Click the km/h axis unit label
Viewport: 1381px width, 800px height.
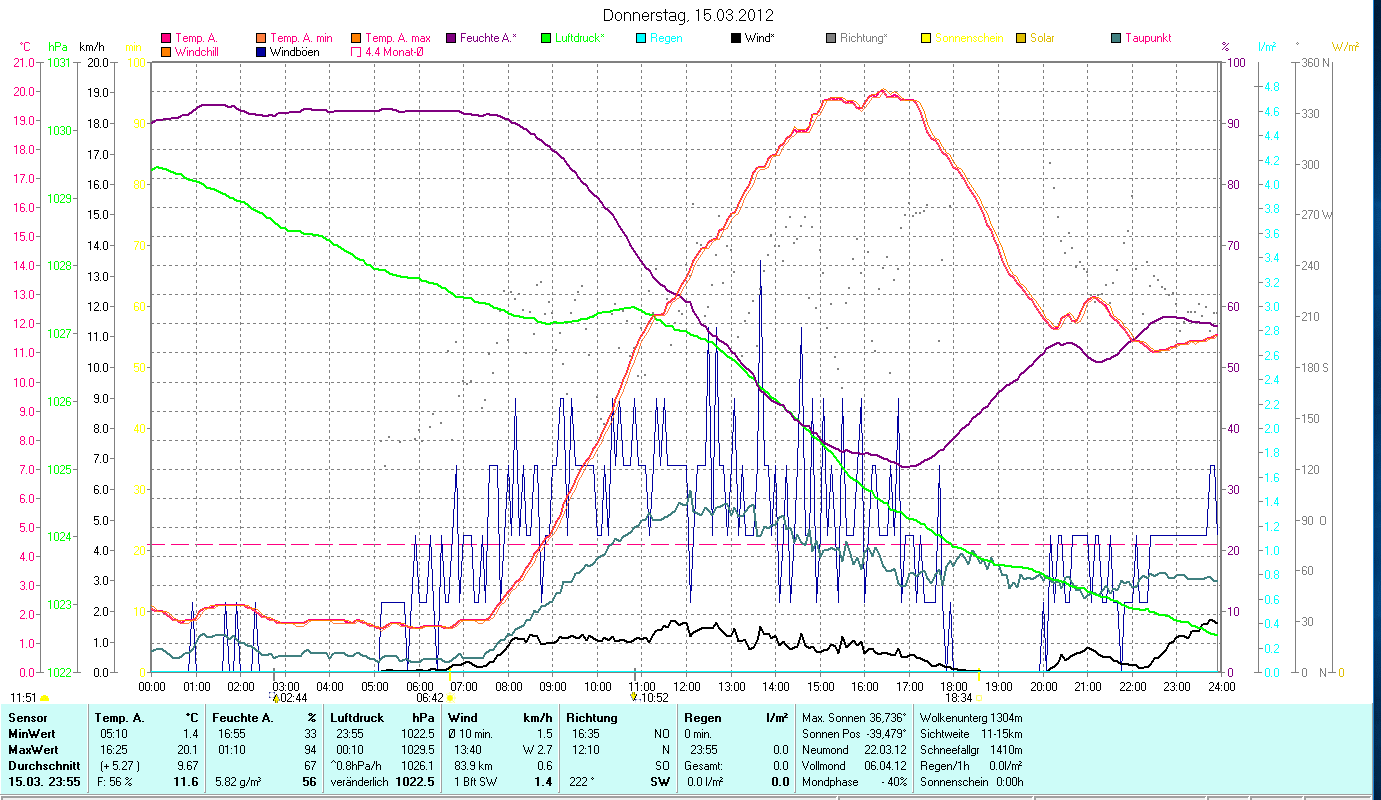pyautogui.click(x=92, y=47)
